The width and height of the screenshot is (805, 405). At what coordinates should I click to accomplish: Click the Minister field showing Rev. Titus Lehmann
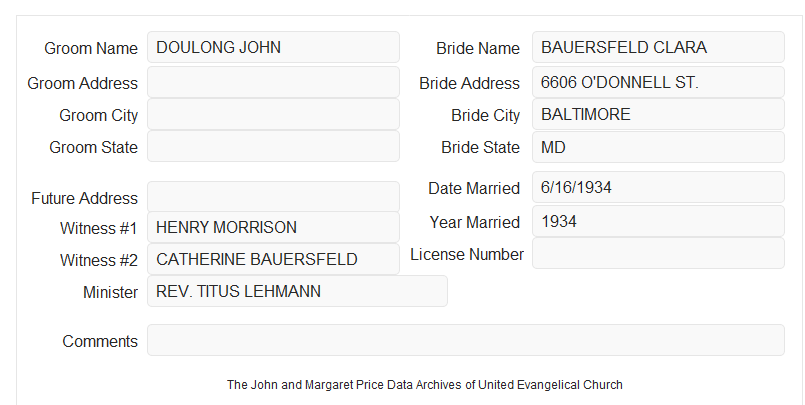pos(297,291)
